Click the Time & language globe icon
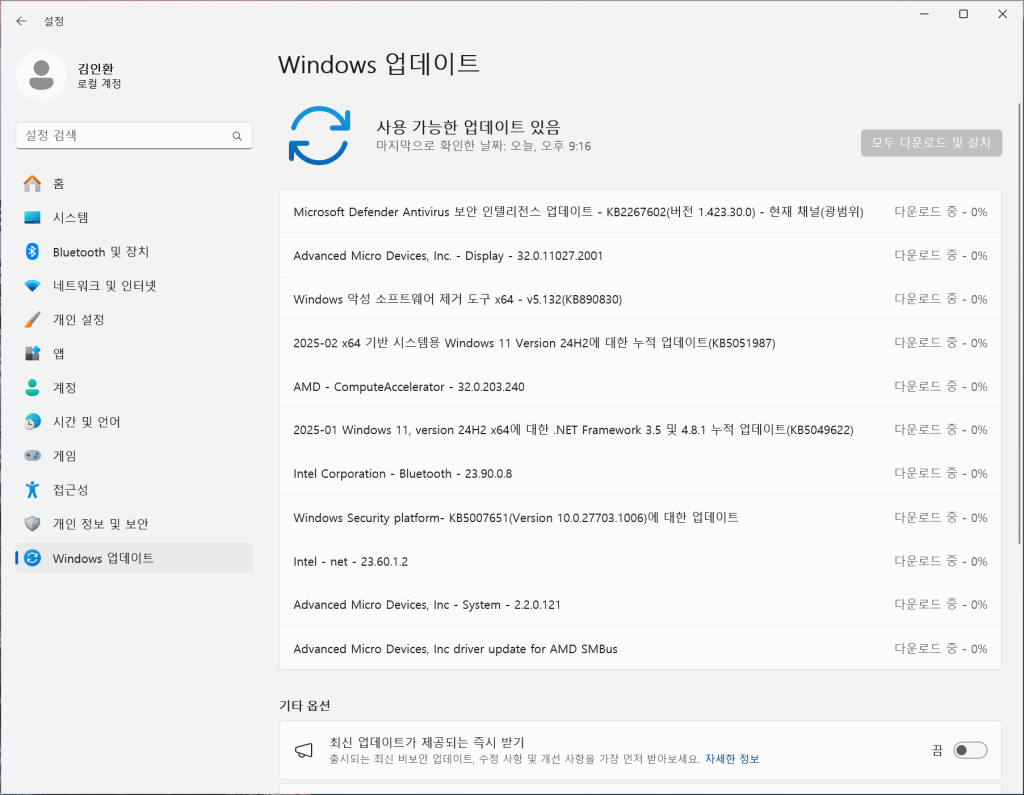Image resolution: width=1024 pixels, height=795 pixels. (32, 422)
